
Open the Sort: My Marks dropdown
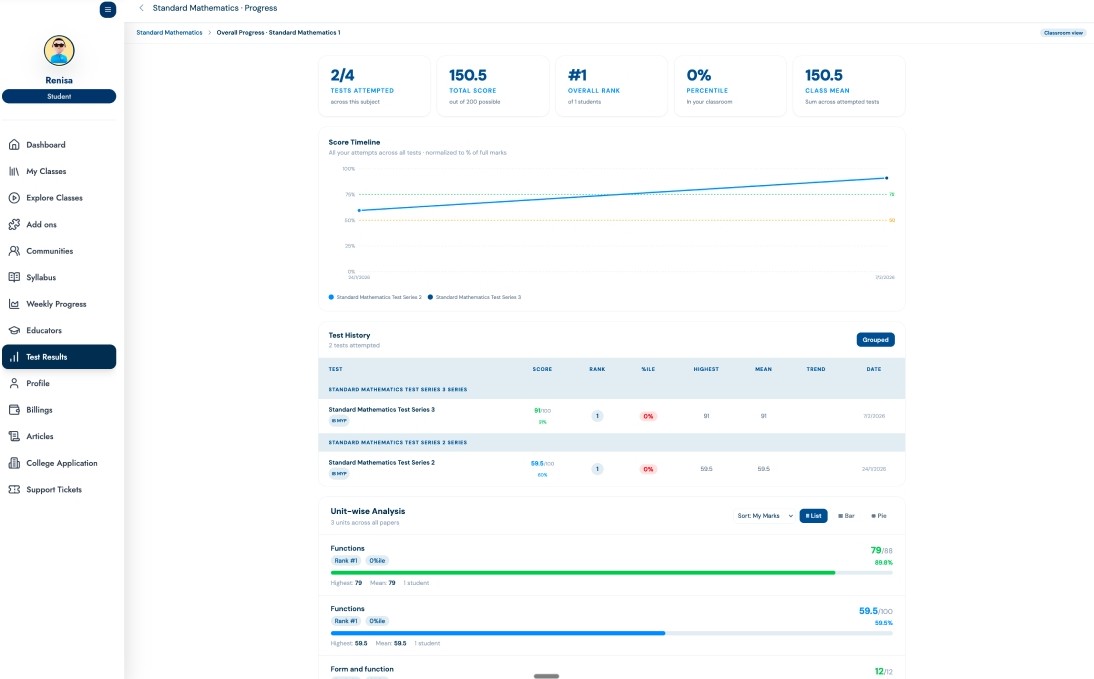[765, 516]
